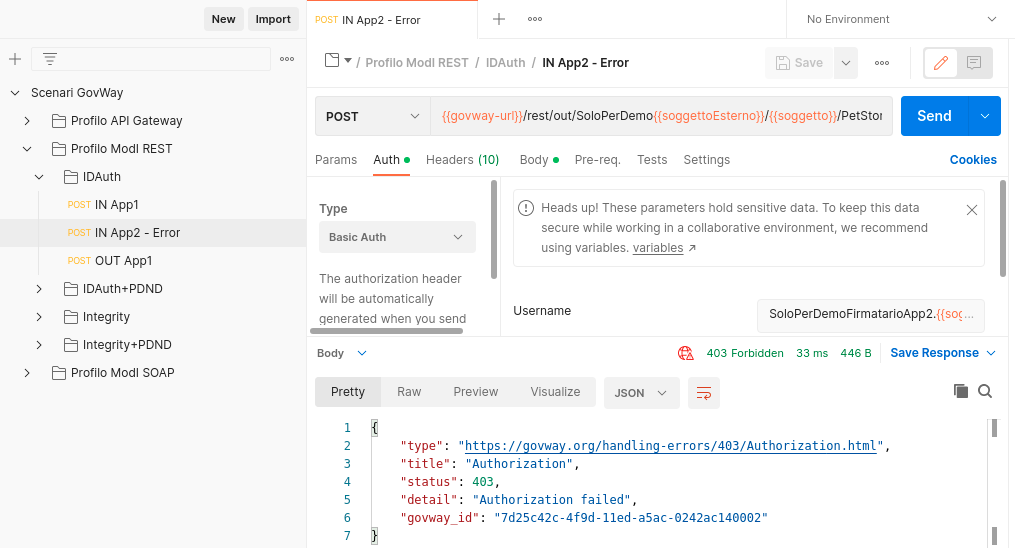The image size is (1015, 548).
Task: Click the info icon in the heads-up notice
Action: 526,208
